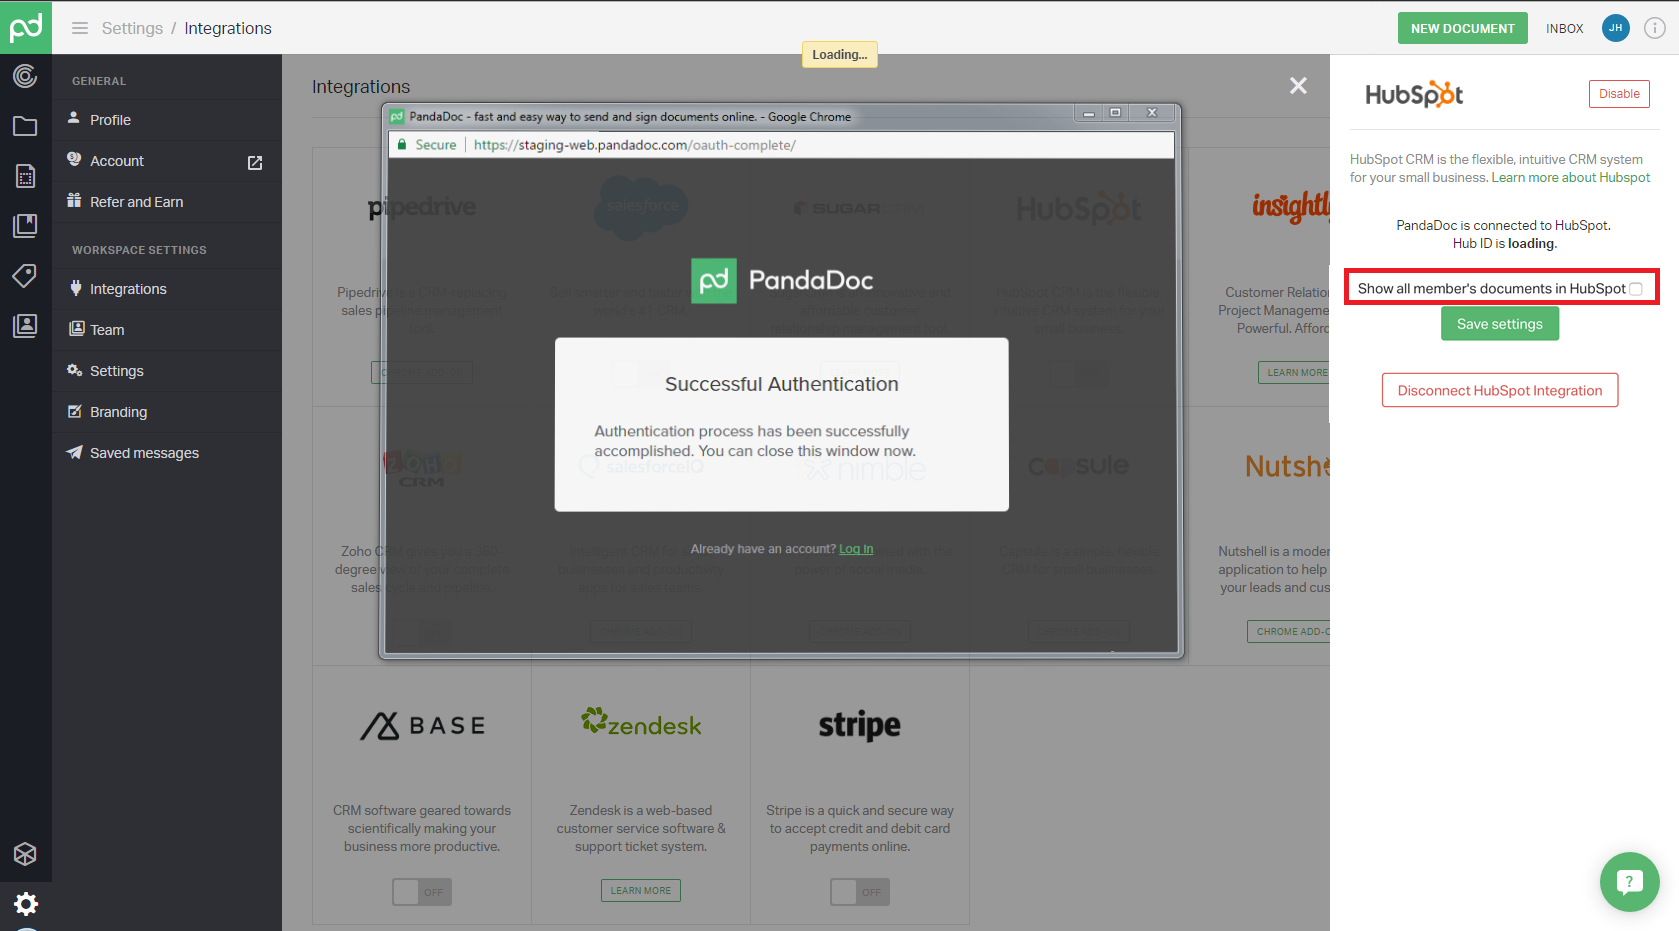This screenshot has width=1679, height=931.
Task: Close the Integrations panel with X
Action: coord(1298,86)
